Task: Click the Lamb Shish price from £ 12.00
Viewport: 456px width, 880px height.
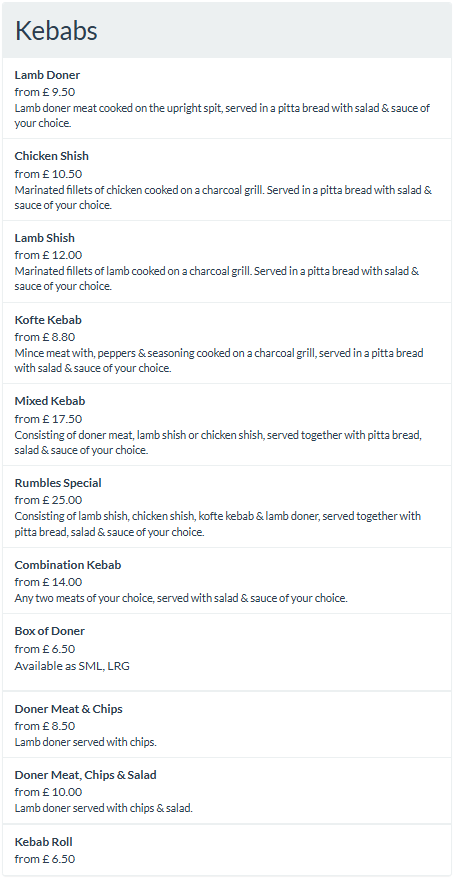Action: [x=48, y=255]
